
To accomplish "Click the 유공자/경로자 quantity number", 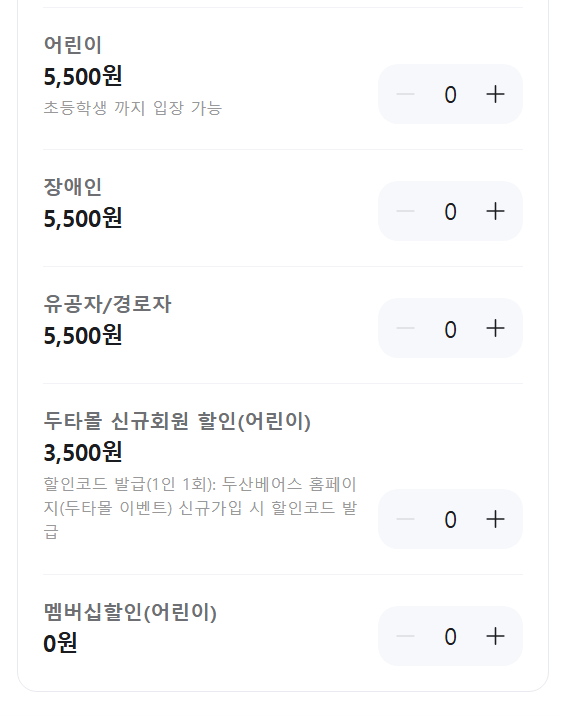I will coord(451,329).
